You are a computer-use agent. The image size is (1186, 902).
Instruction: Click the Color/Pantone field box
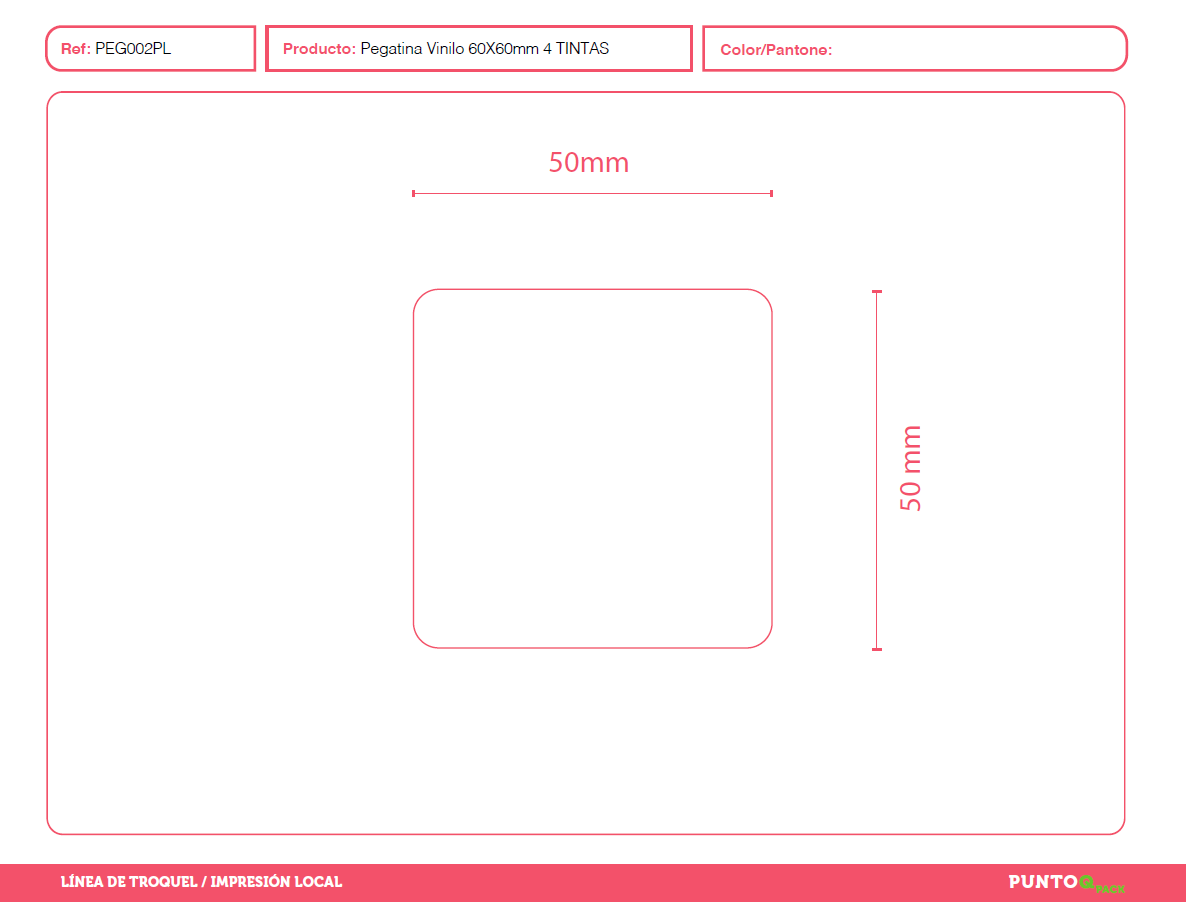pyautogui.click(x=914, y=48)
